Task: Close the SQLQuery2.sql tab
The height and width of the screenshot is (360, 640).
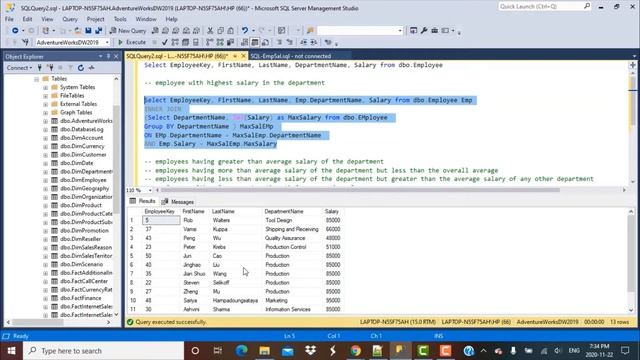Action: click(x=244, y=56)
